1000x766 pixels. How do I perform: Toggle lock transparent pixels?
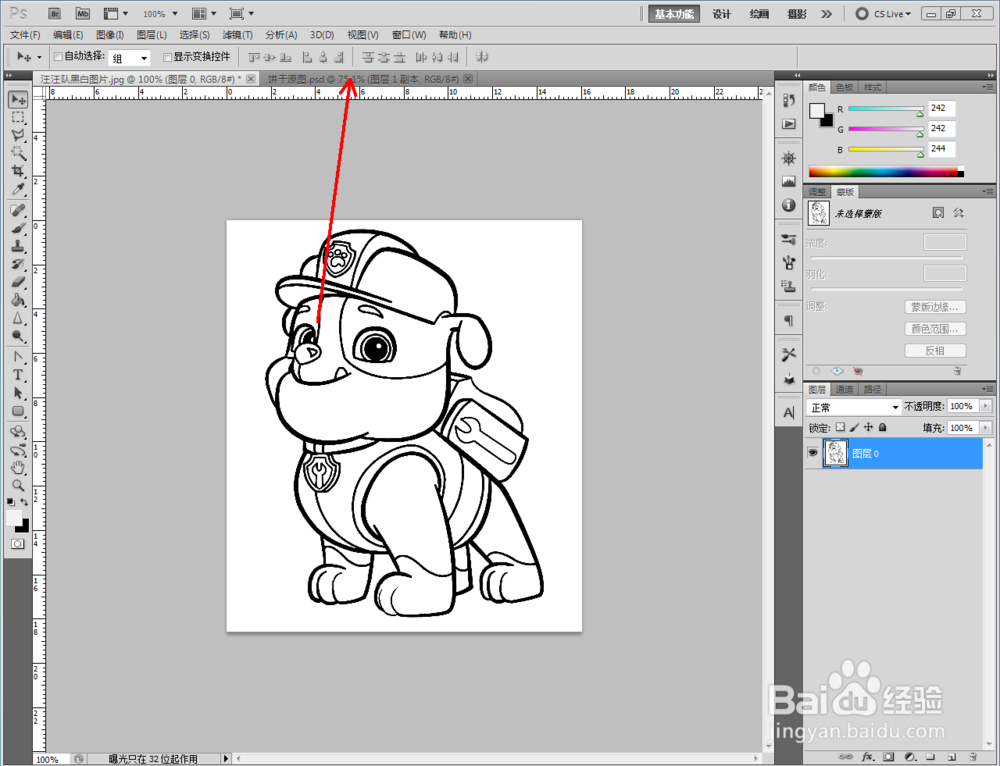coord(840,427)
